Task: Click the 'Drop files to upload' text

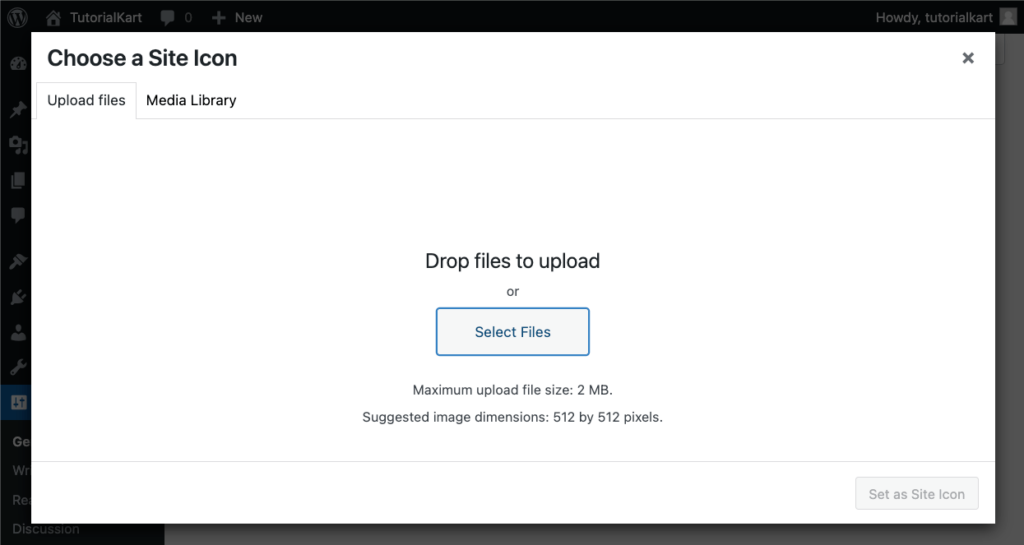Action: pos(513,261)
